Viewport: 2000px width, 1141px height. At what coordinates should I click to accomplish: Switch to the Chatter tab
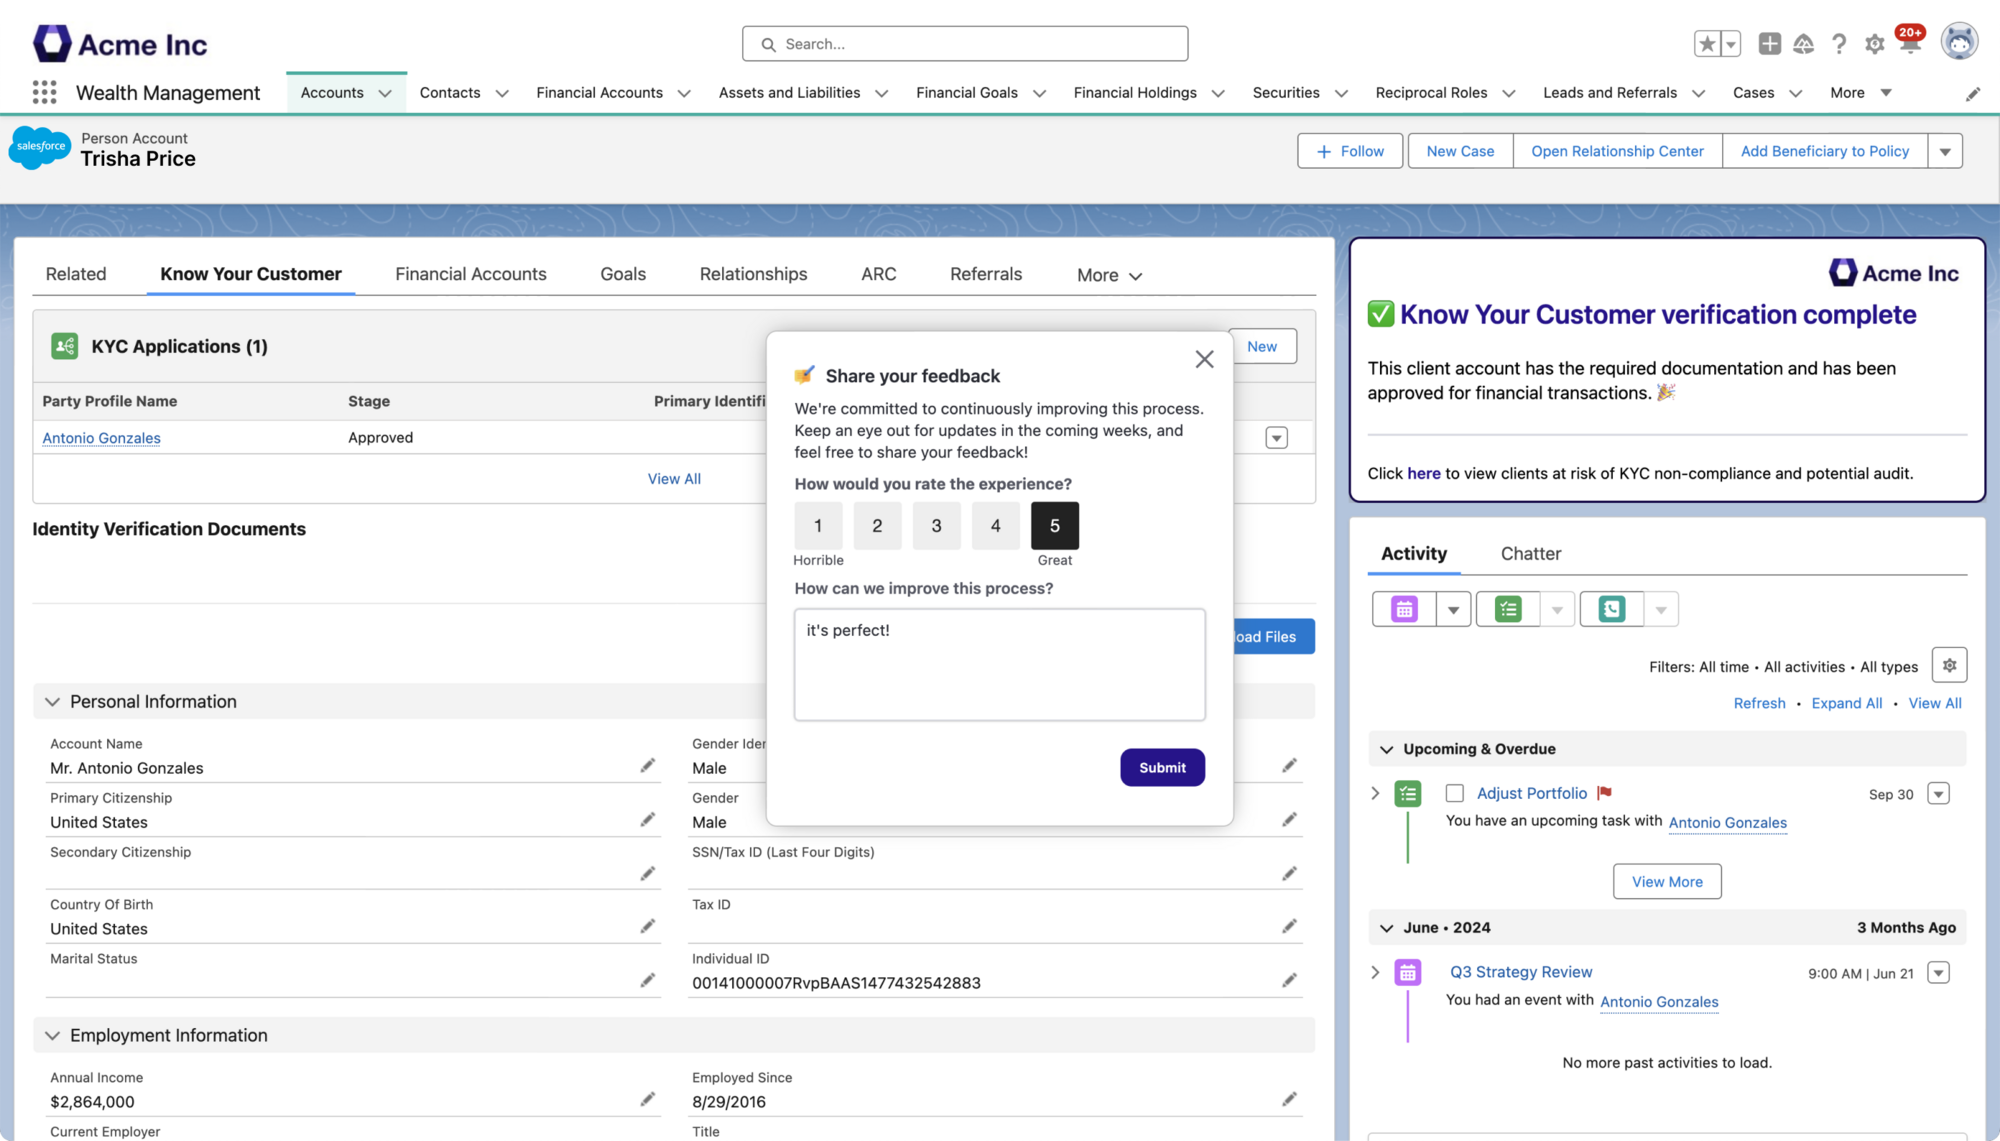1530,553
